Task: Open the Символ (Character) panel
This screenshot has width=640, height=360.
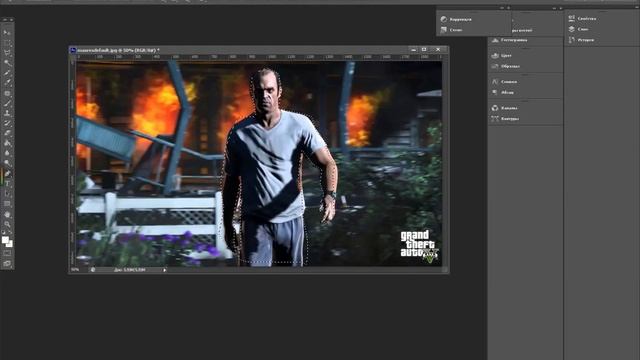Action: [504, 82]
